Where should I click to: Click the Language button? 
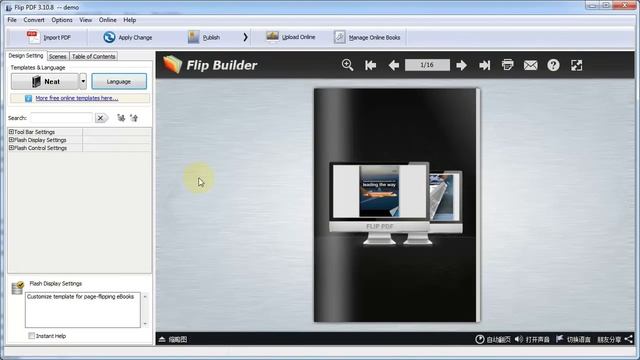tap(119, 81)
